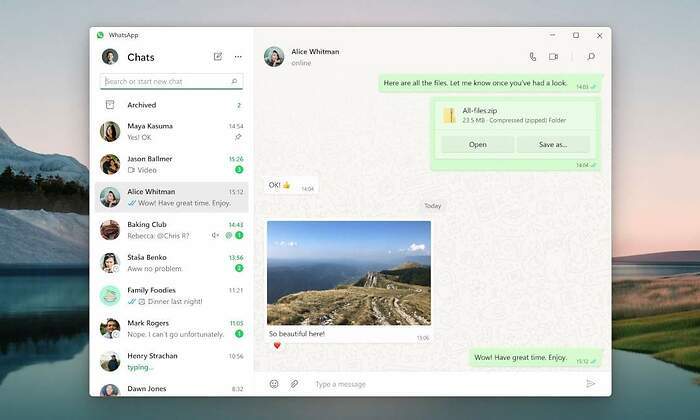Screen dimensions: 700x420
Task: Open the Mark Rogers chat
Action: (171, 329)
